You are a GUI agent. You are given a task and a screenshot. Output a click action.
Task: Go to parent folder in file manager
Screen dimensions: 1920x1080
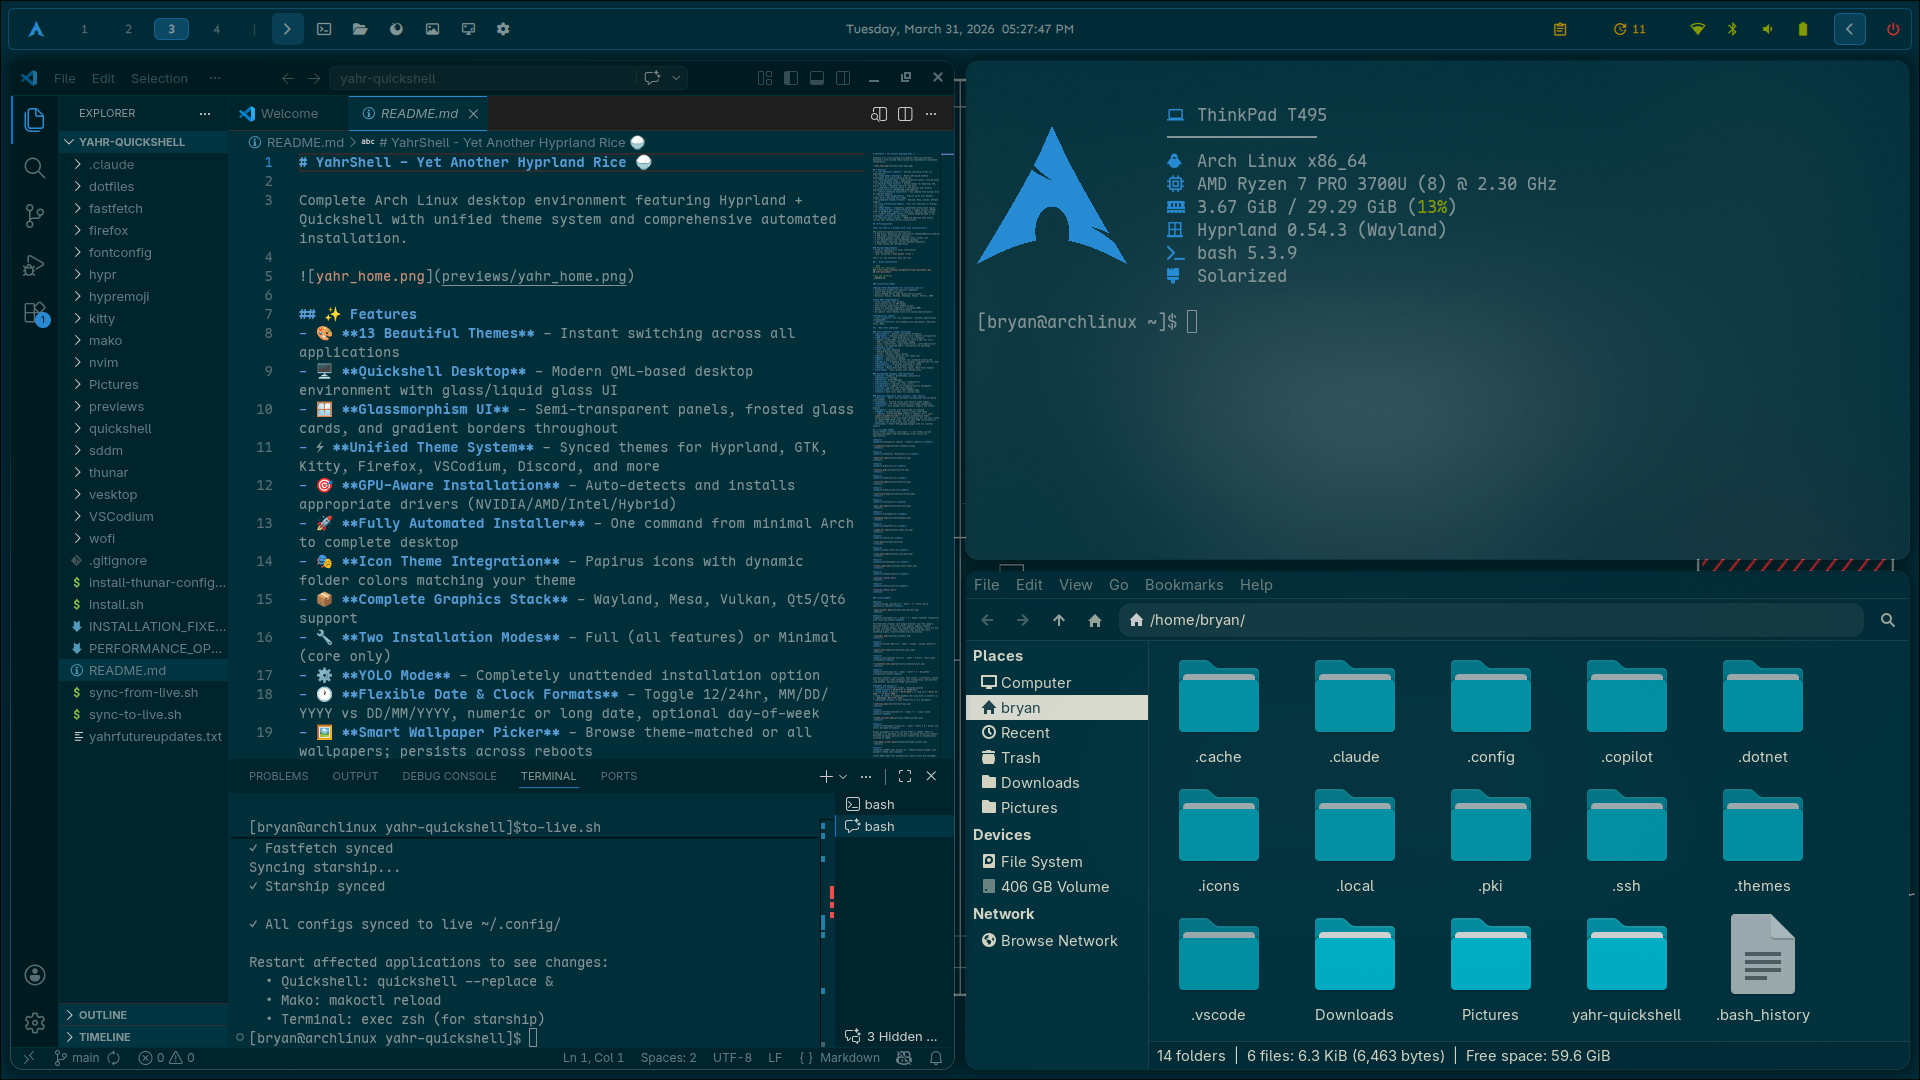coord(1059,620)
